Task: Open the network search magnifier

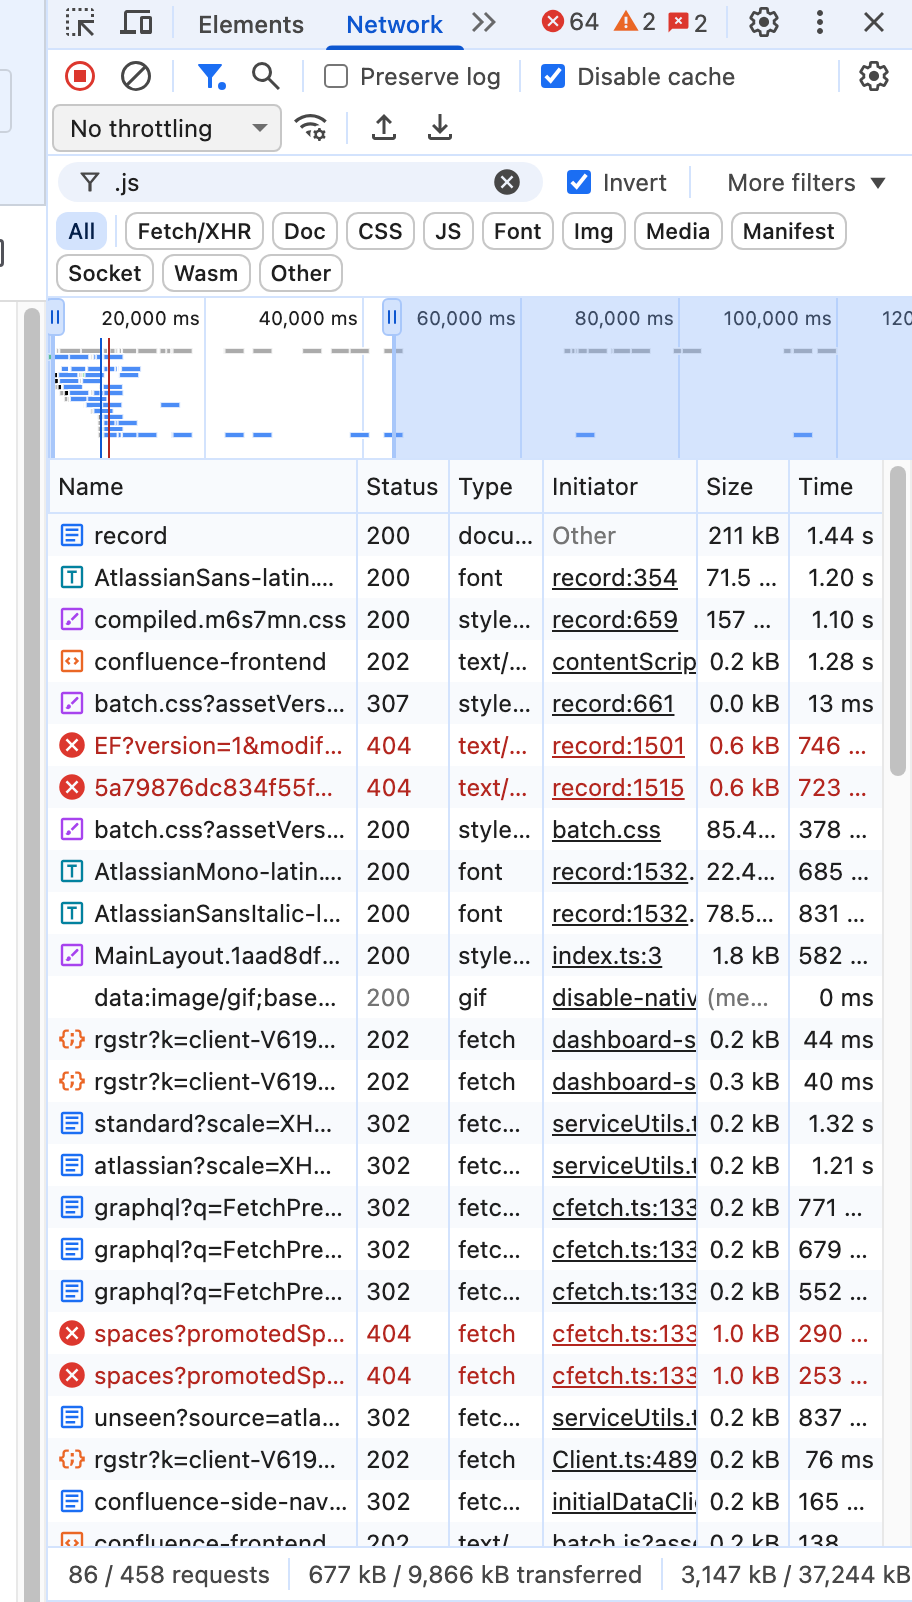Action: click(265, 76)
